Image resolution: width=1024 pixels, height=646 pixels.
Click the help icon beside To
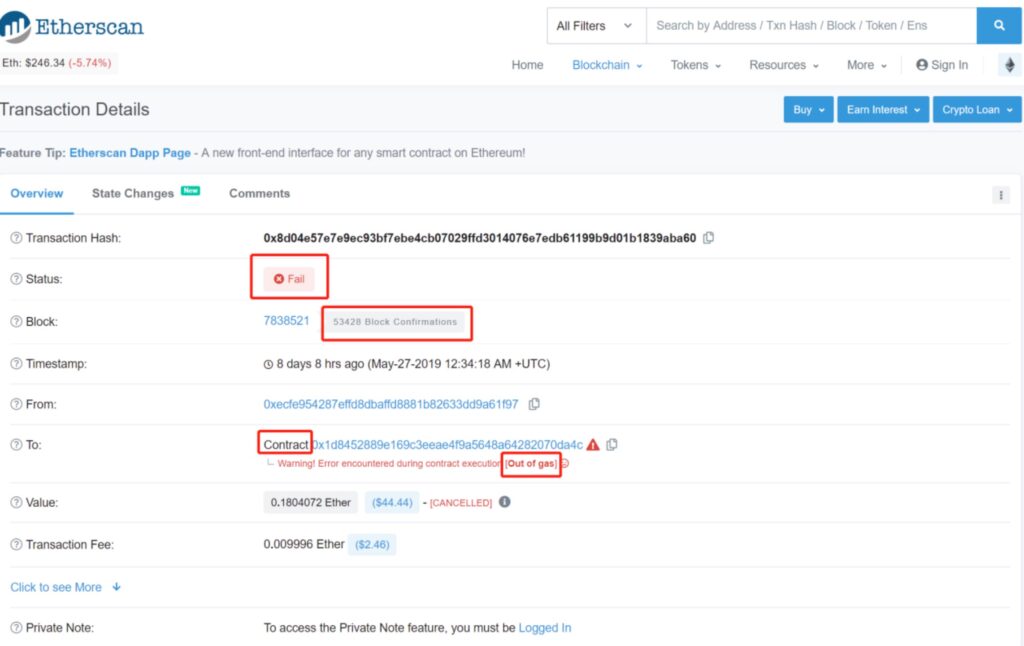point(16,445)
